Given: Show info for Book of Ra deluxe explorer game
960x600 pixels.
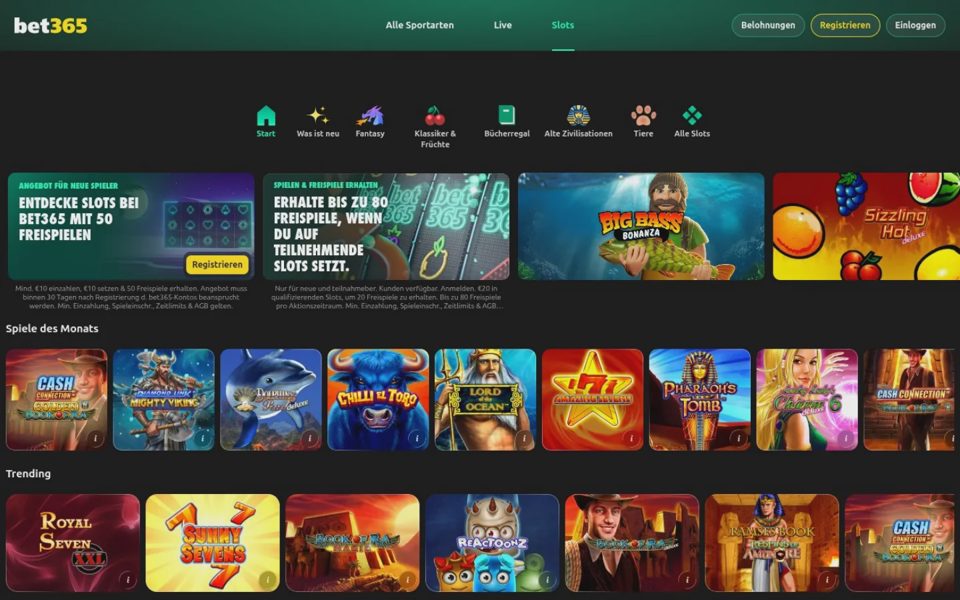Looking at the screenshot, I should tap(686, 579).
